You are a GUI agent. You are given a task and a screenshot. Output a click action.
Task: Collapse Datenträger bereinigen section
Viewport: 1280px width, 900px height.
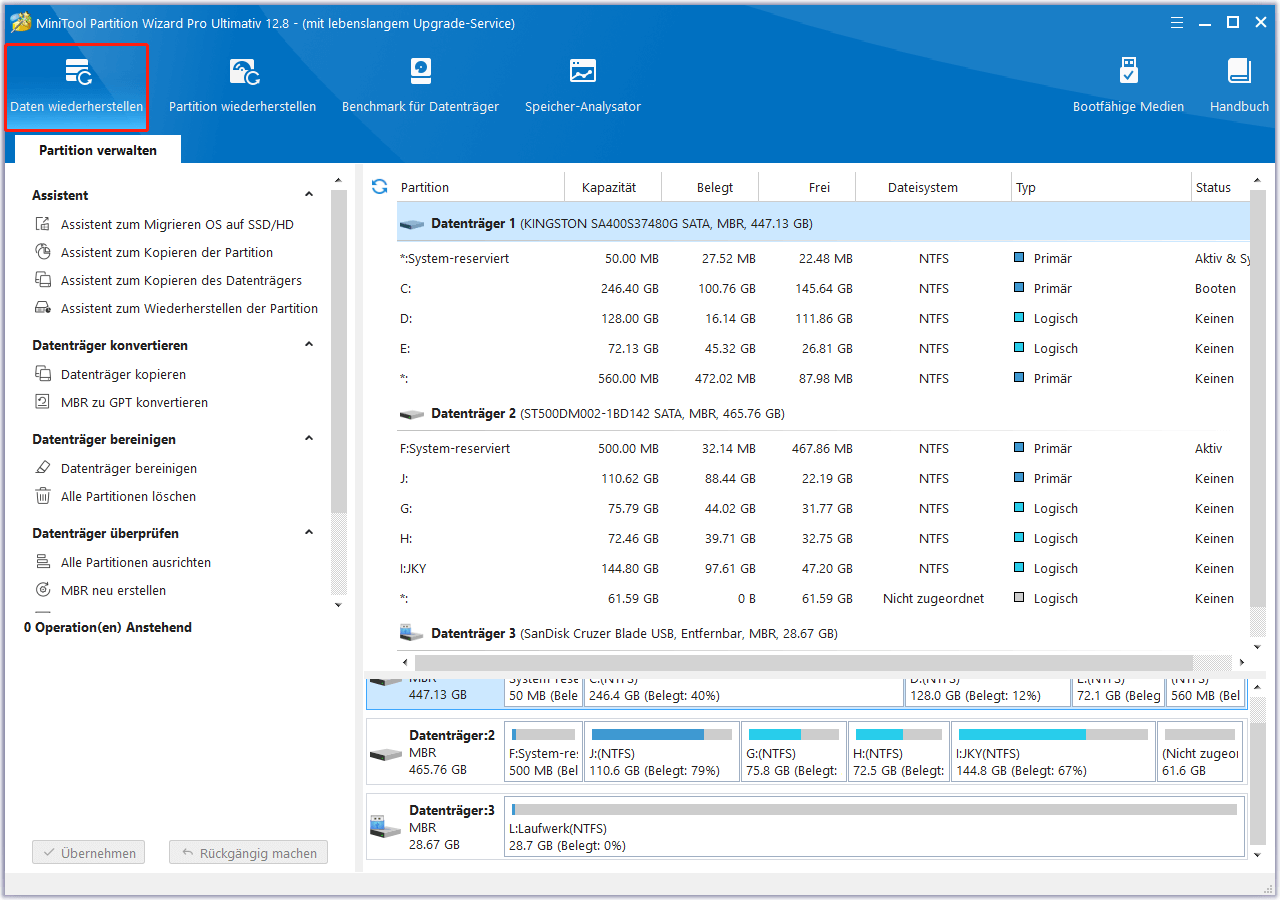(309, 439)
